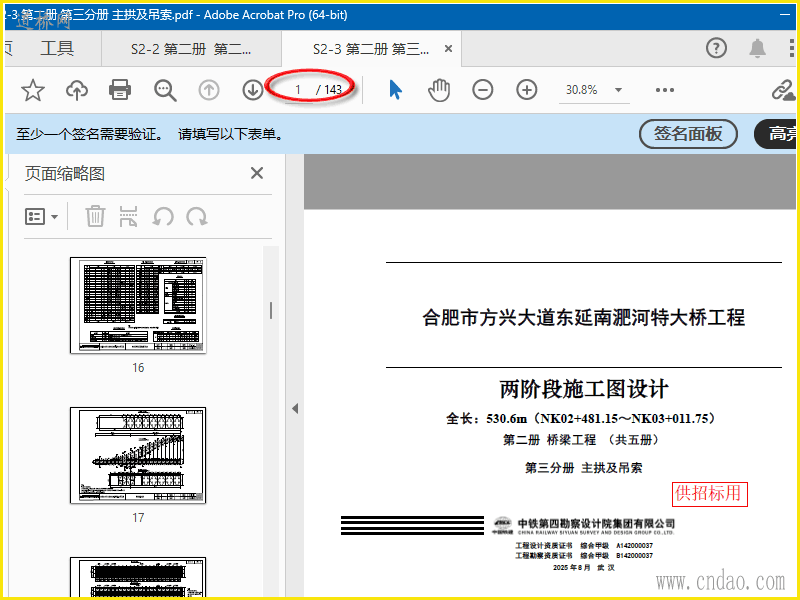Click thumbnail label number 17

tap(138, 517)
